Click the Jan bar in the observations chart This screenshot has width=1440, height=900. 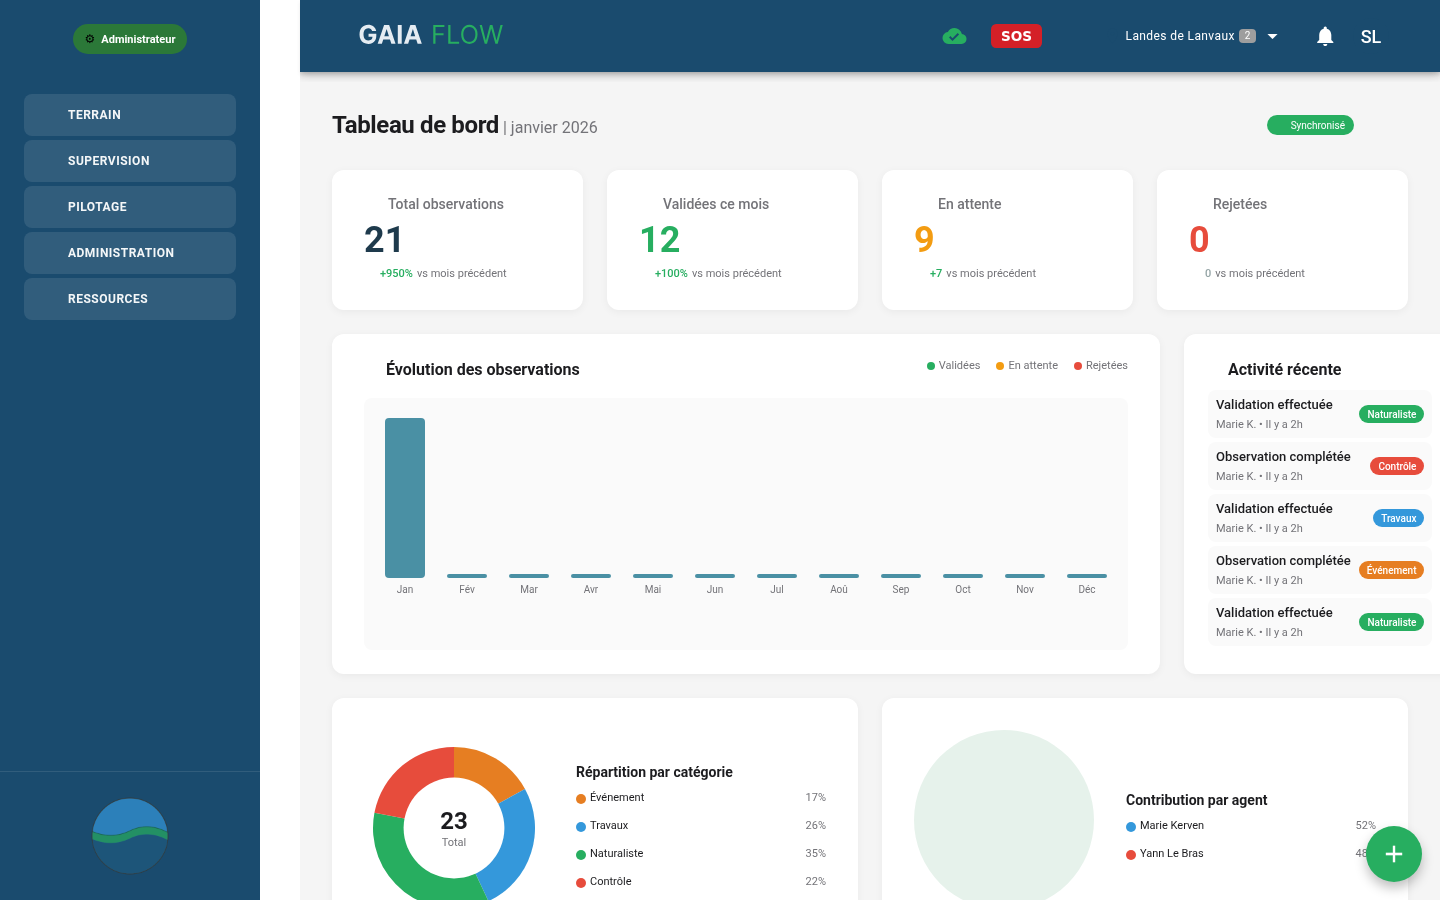(404, 497)
